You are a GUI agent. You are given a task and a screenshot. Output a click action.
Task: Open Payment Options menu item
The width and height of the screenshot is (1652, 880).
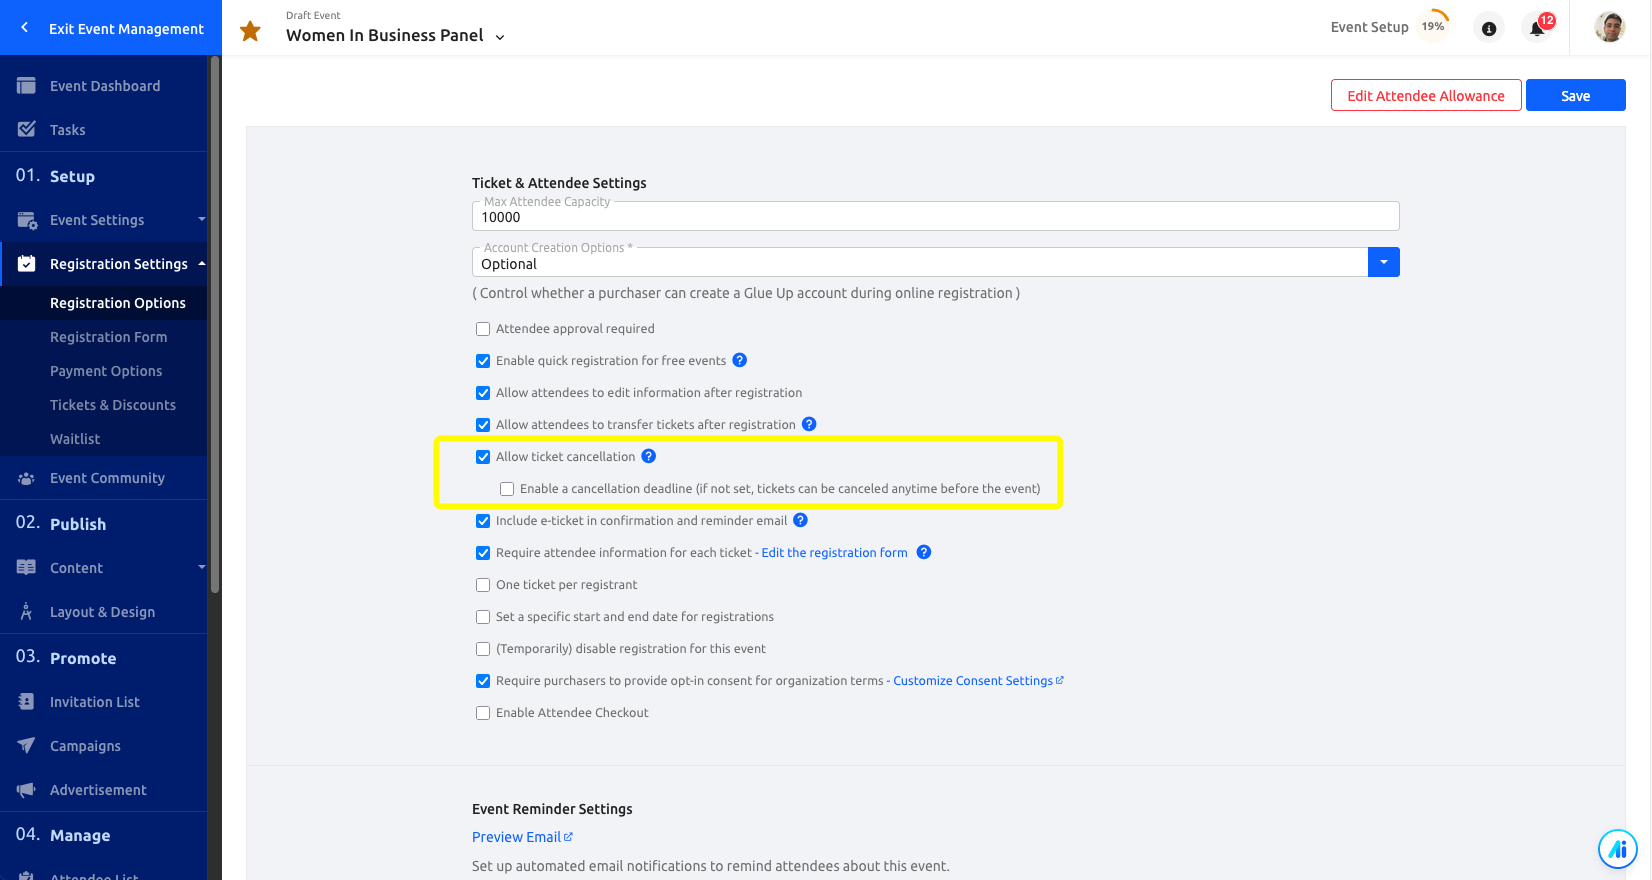[104, 371]
